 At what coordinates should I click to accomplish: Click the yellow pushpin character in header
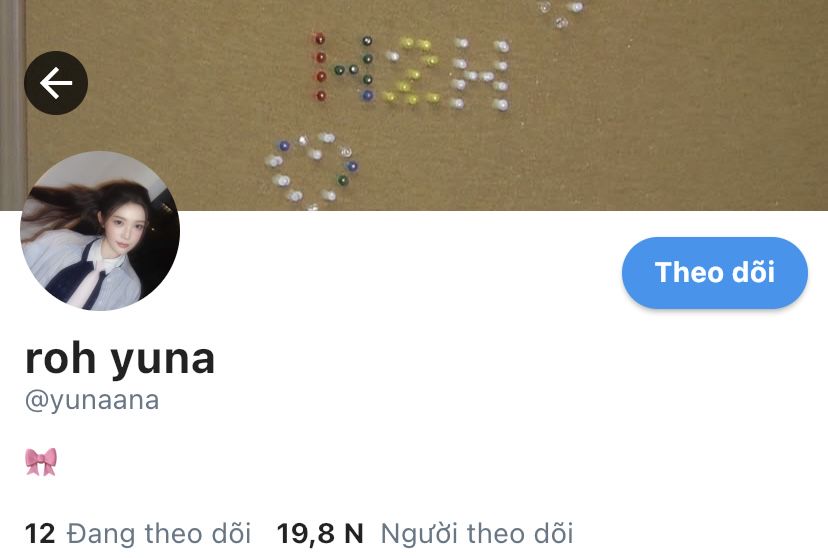pyautogui.click(x=413, y=71)
